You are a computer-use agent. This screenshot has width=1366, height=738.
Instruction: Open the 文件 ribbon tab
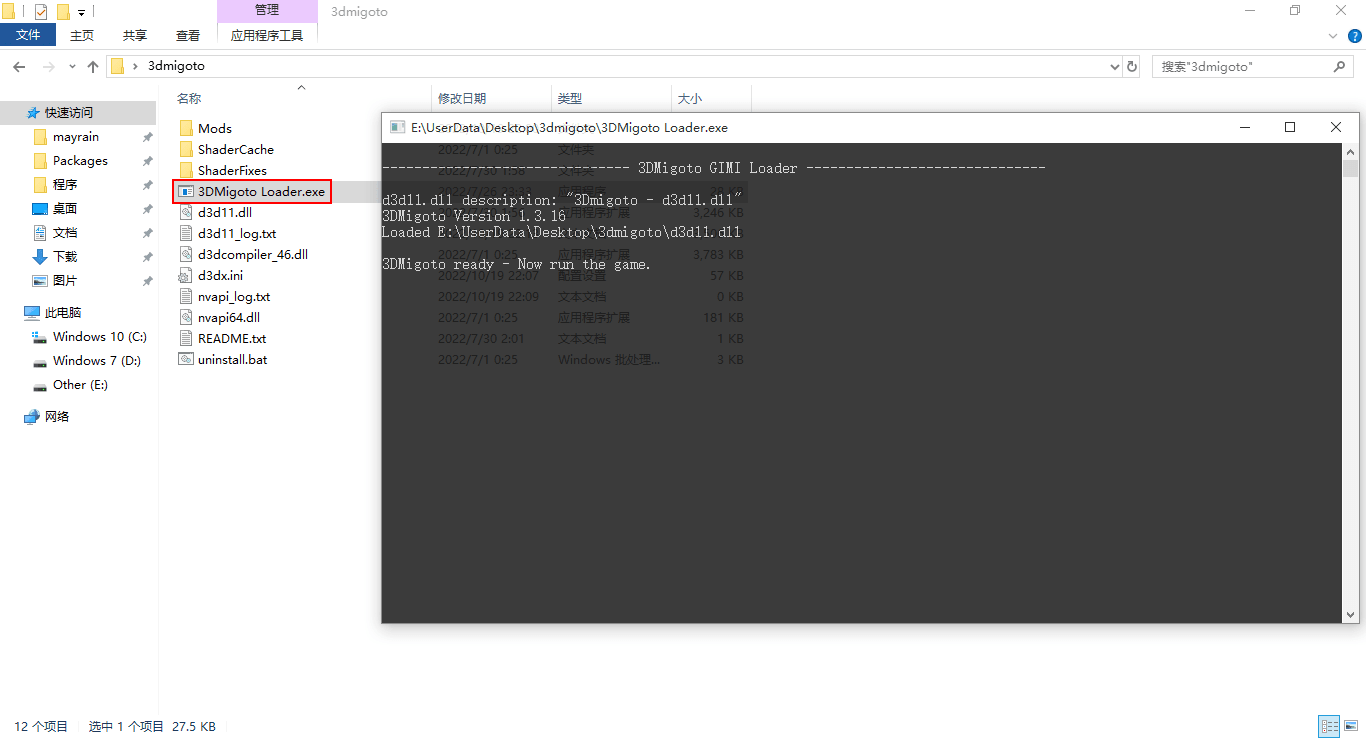pos(28,35)
